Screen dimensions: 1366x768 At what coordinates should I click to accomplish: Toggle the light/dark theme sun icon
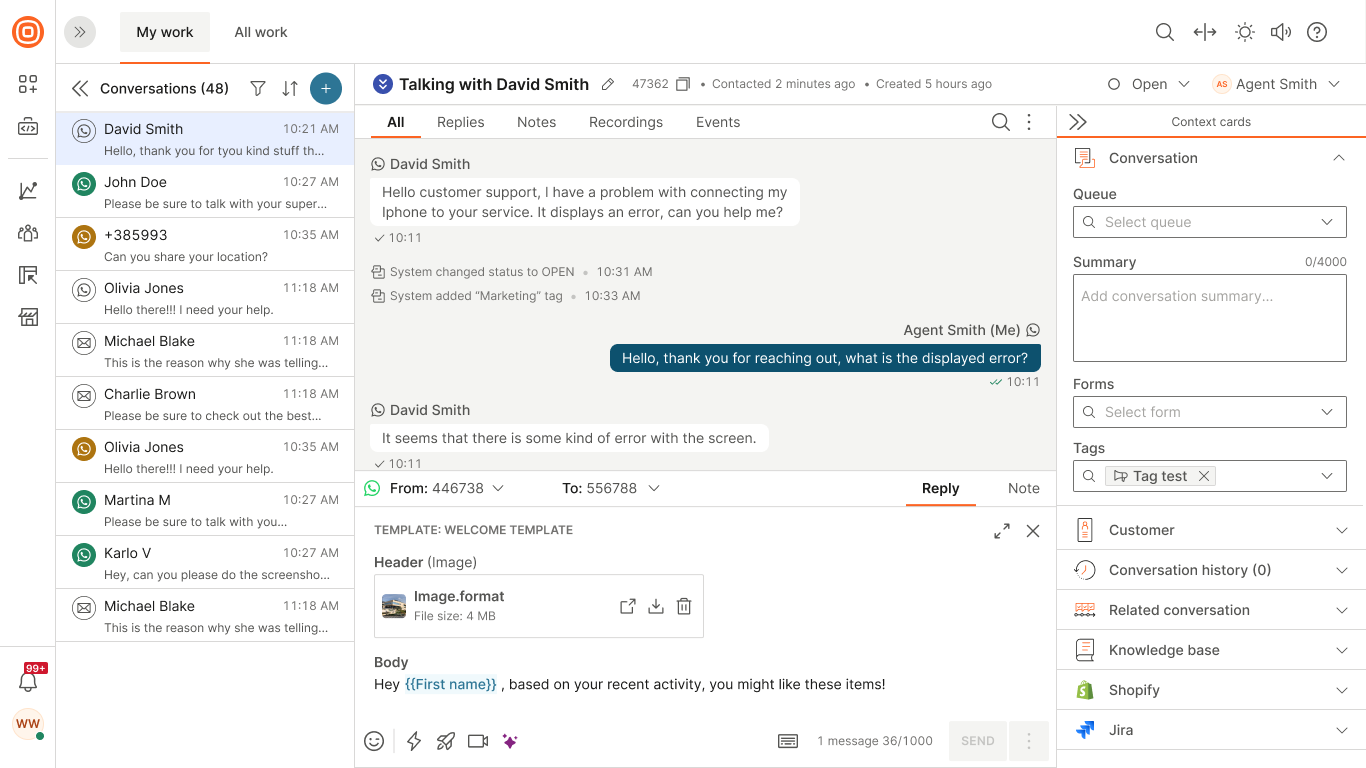tap(1245, 32)
